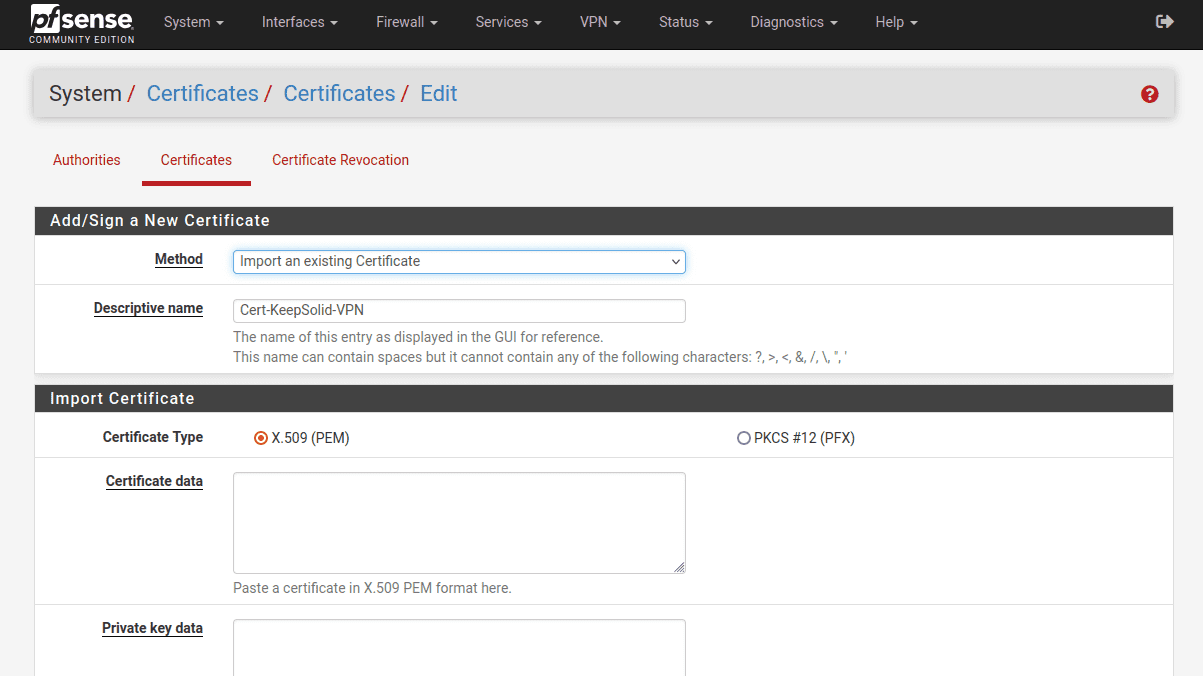Open the red help question mark icon
1203x676 pixels.
[x=1149, y=94]
